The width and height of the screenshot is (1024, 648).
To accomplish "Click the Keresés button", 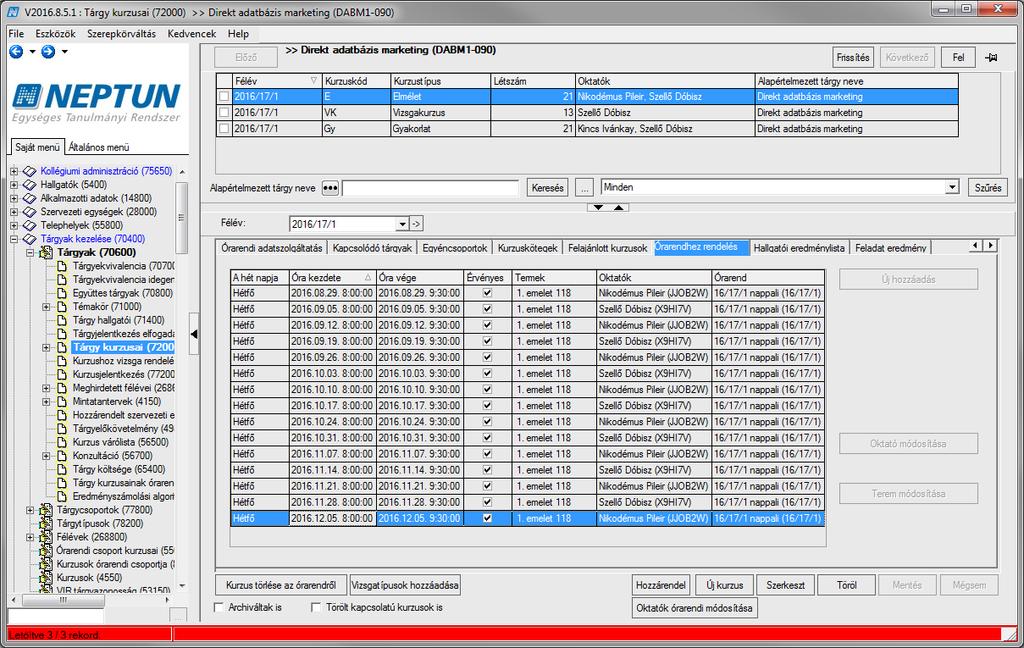I will pyautogui.click(x=547, y=188).
